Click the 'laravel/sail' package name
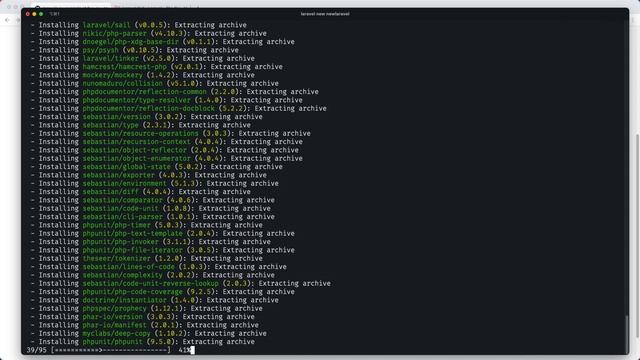 [x=106, y=25]
